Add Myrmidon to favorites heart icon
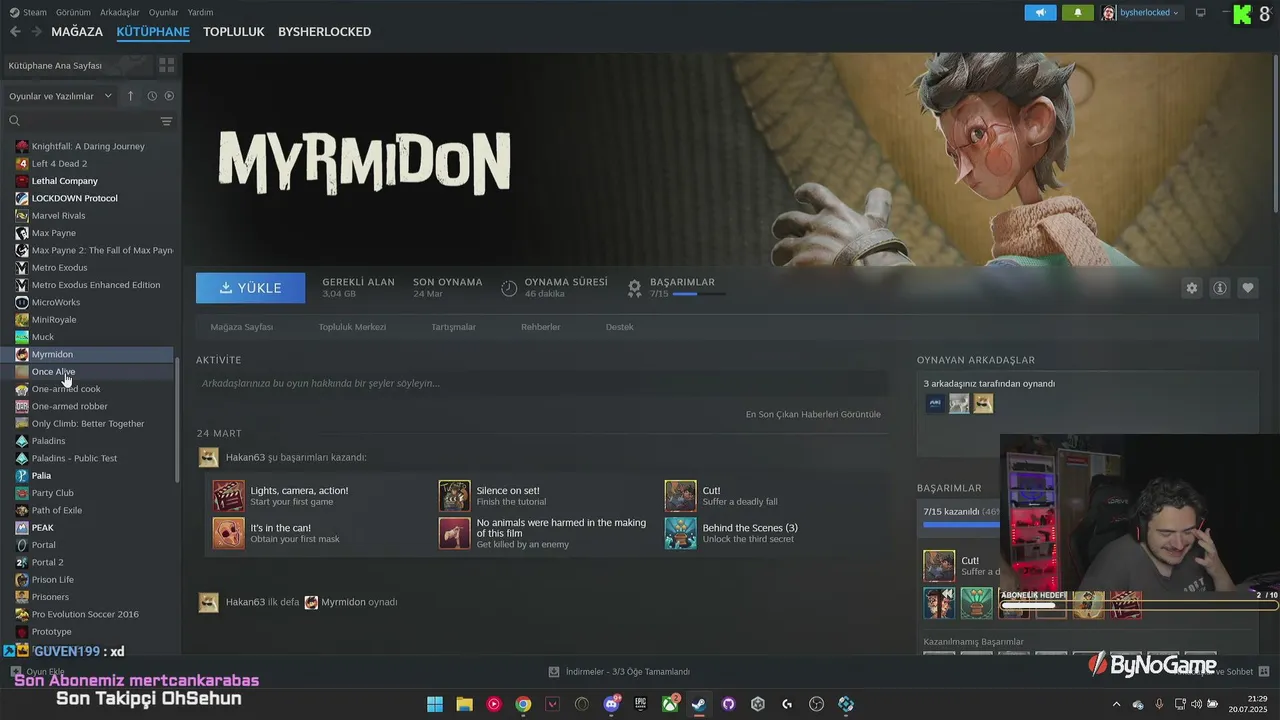This screenshot has height=720, width=1280. click(1248, 288)
